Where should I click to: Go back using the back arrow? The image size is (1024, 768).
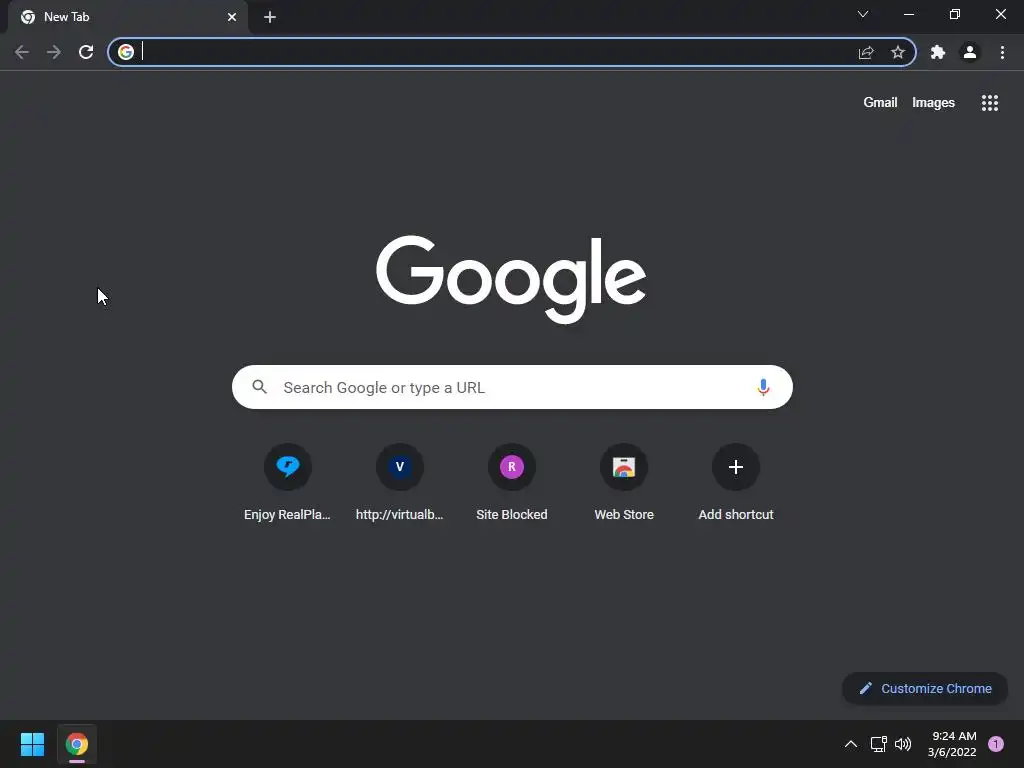22,52
